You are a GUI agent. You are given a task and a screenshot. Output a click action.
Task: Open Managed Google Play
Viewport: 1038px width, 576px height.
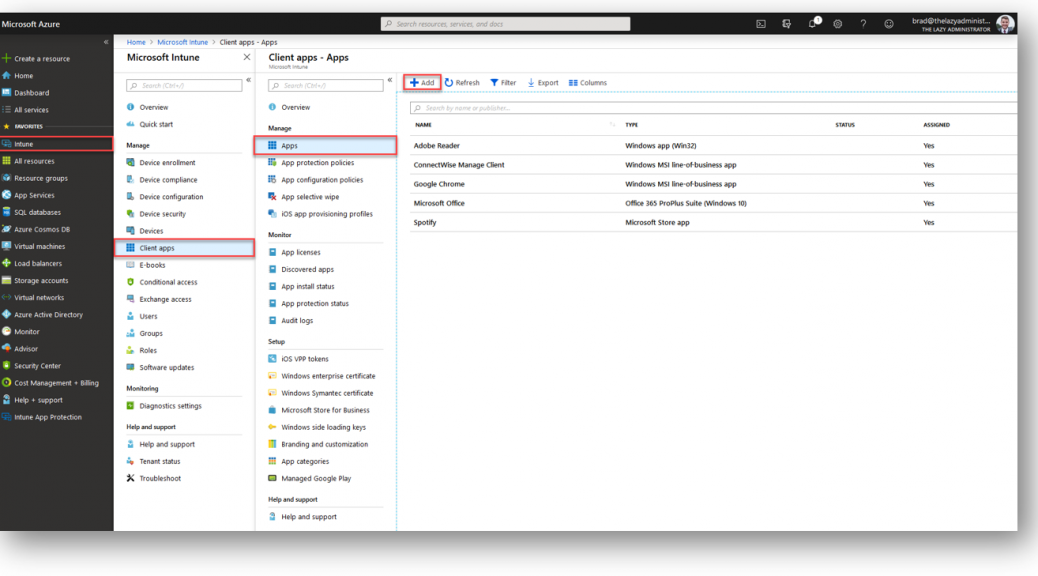tap(316, 479)
